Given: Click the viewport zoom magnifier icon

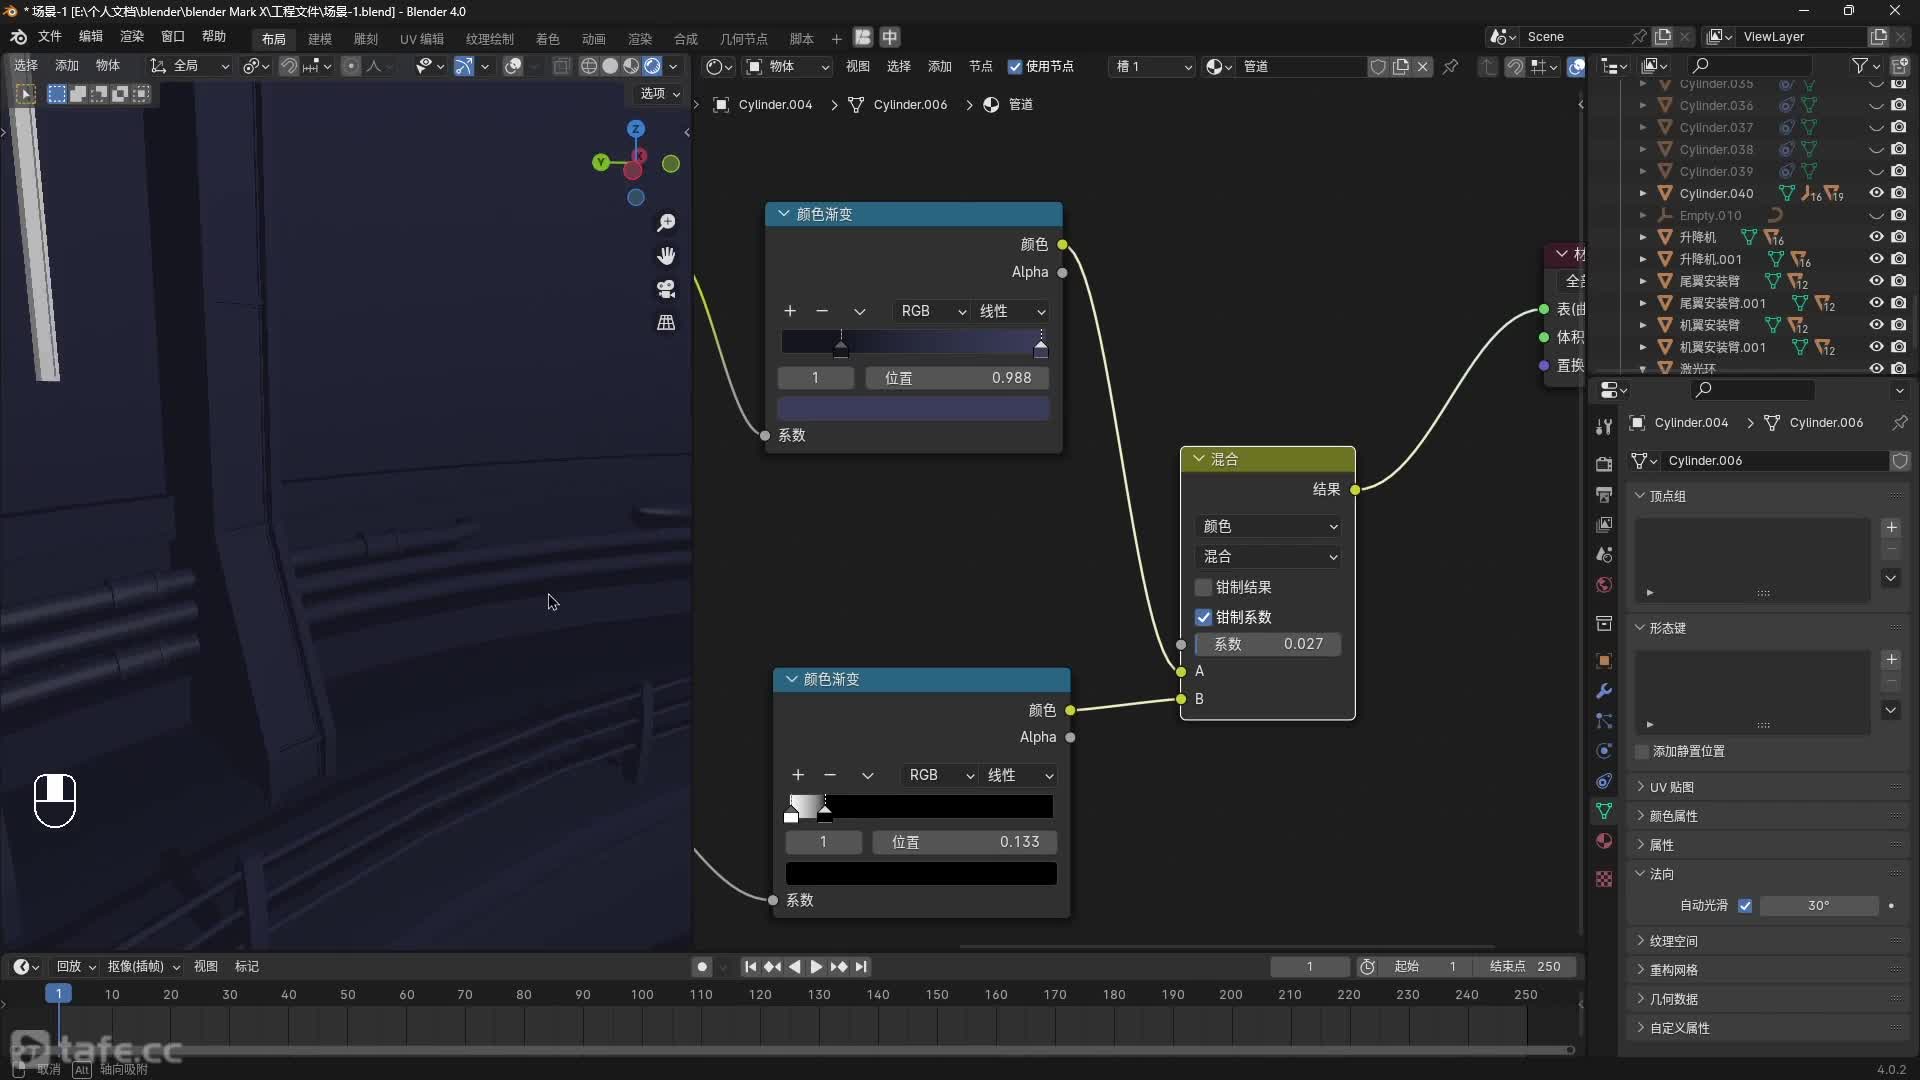Looking at the screenshot, I should pyautogui.click(x=666, y=222).
